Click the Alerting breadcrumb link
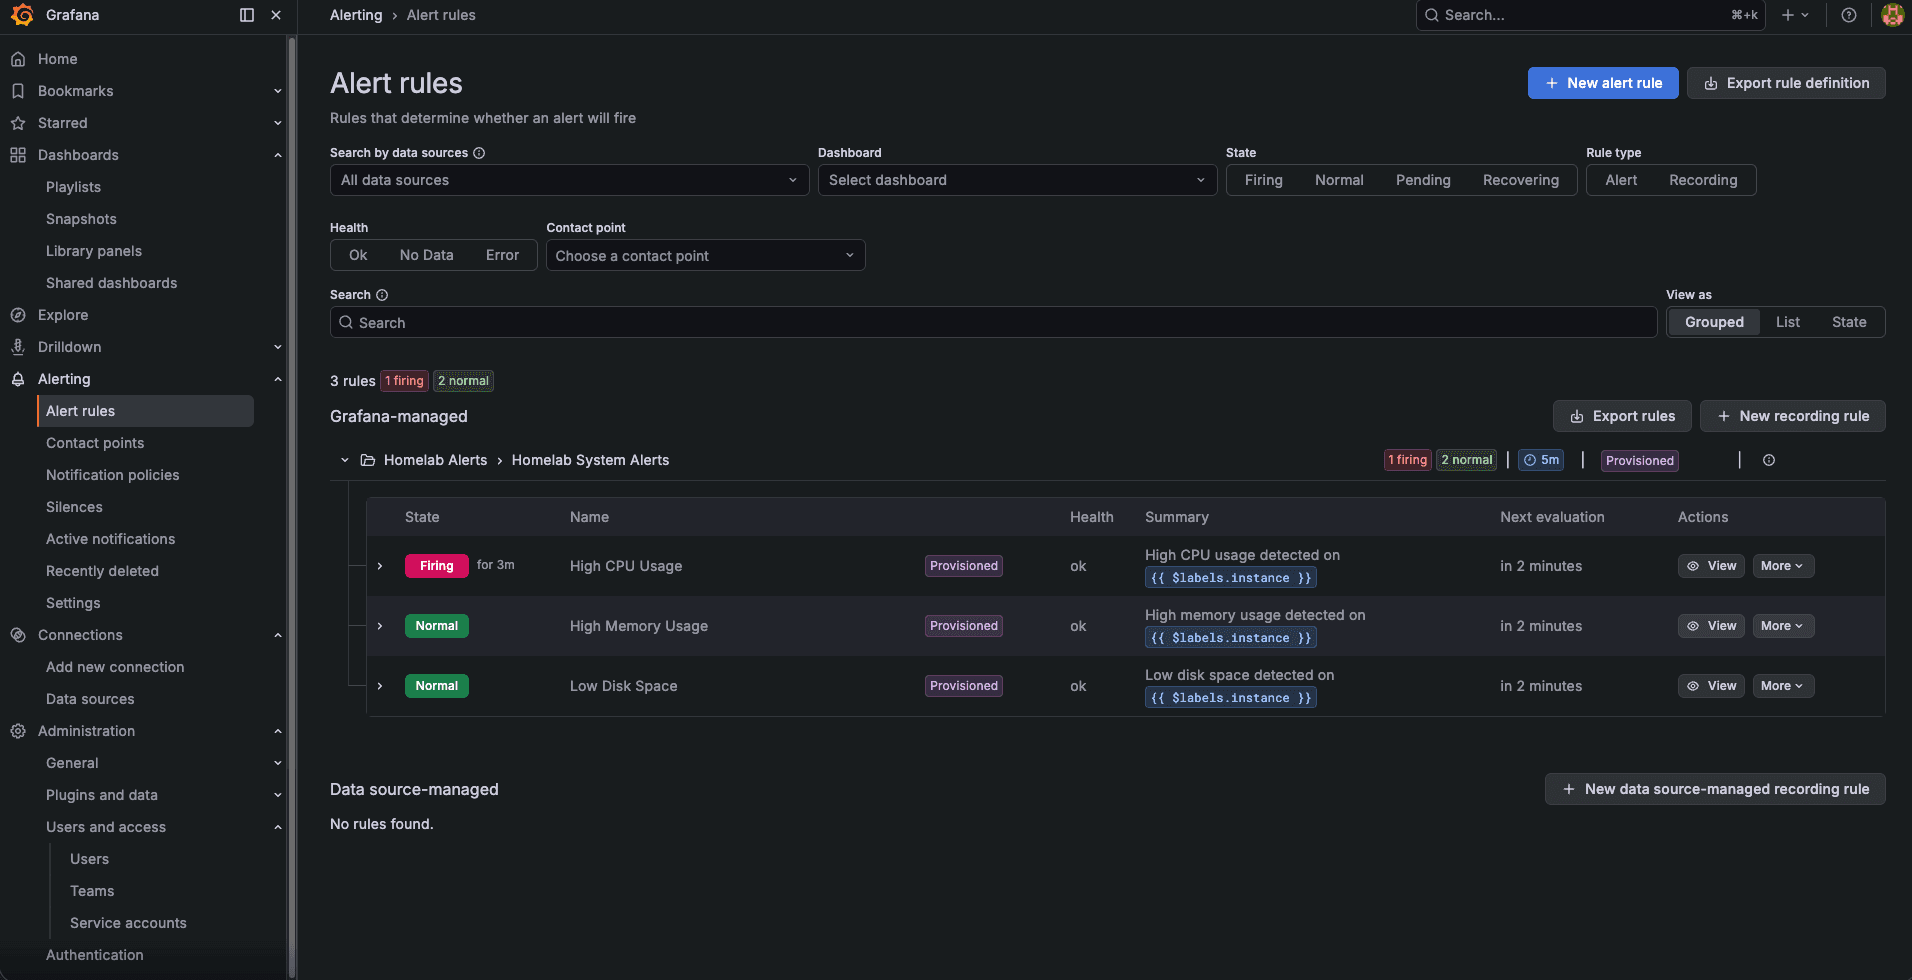 coord(356,15)
